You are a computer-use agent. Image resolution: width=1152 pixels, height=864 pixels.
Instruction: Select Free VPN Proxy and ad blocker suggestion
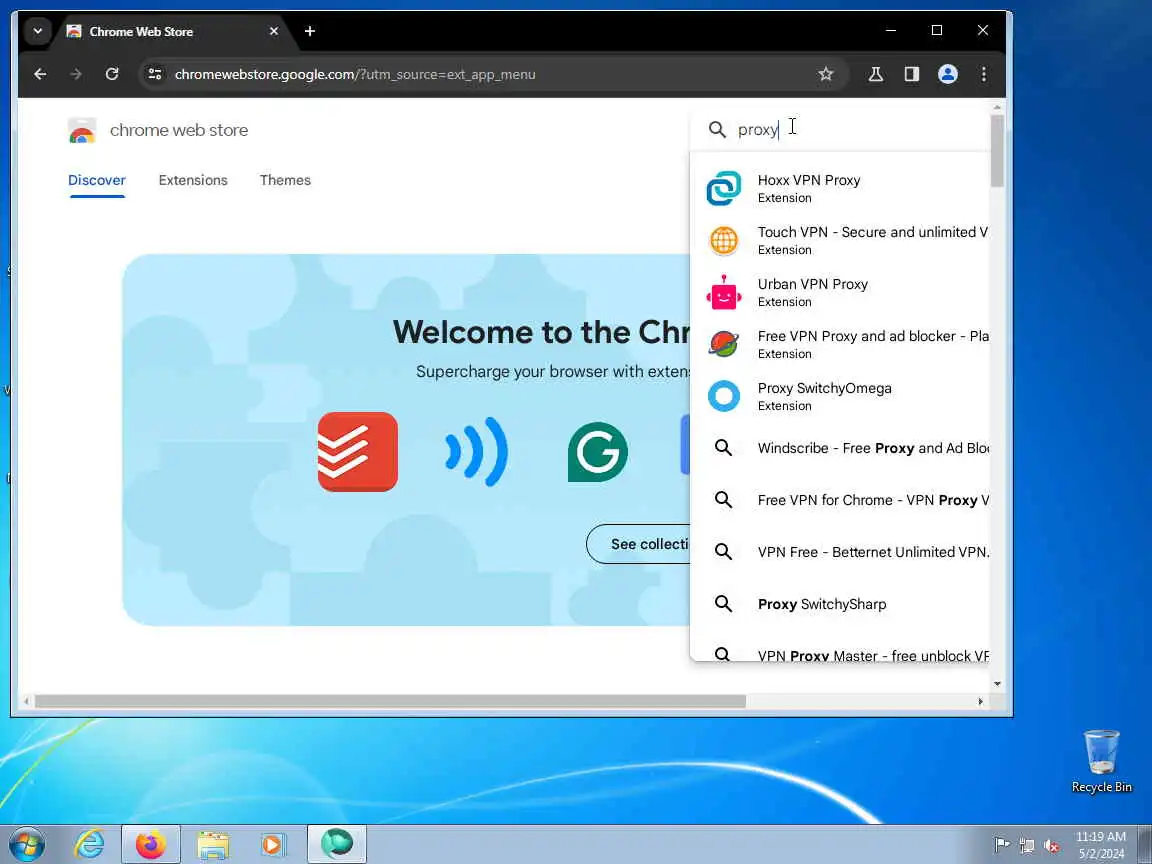[840, 345]
